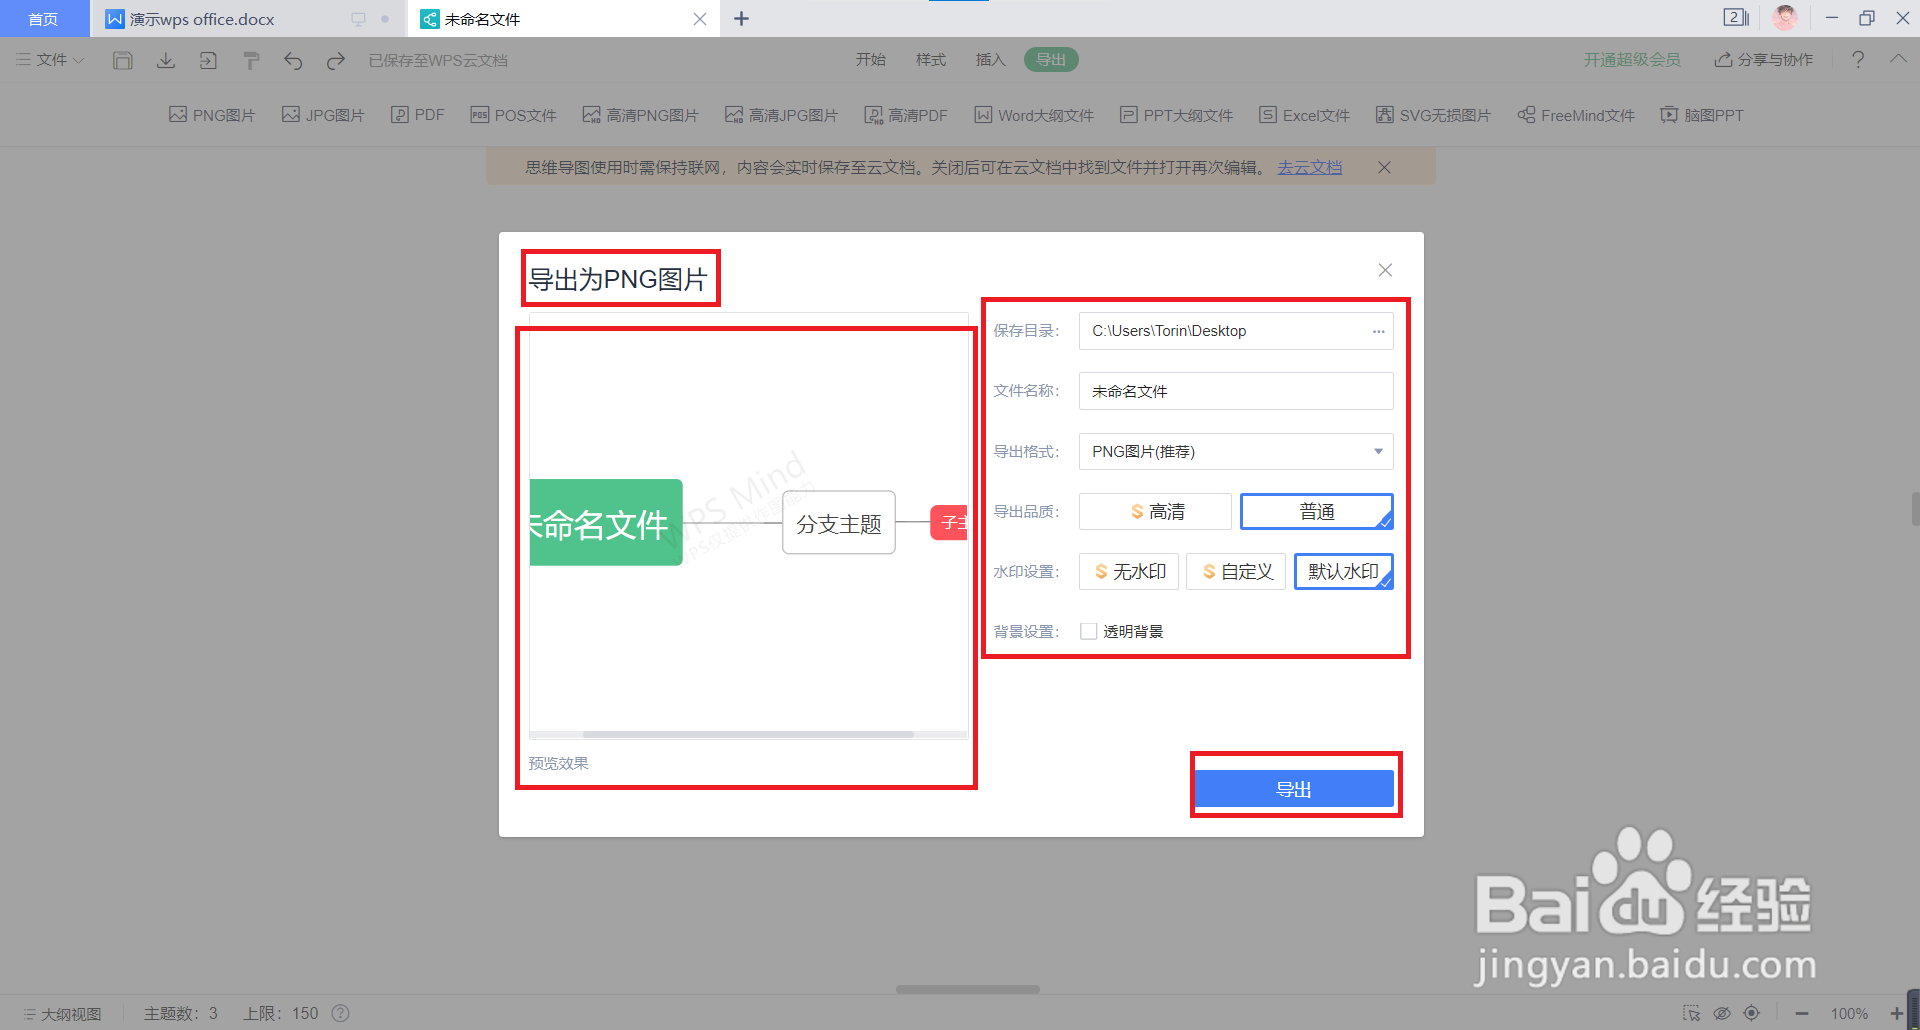Viewport: 1920px width, 1030px height.
Task: Export as PNG图片 from the export ribbon
Action: point(212,115)
